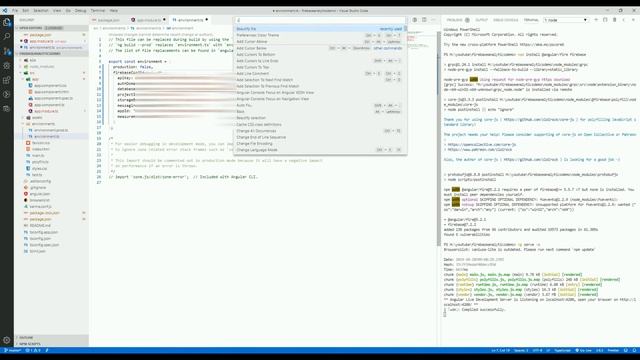The height and width of the screenshot is (360, 640).
Task: Click the errors and warnings status indicator
Action: tap(33, 350)
